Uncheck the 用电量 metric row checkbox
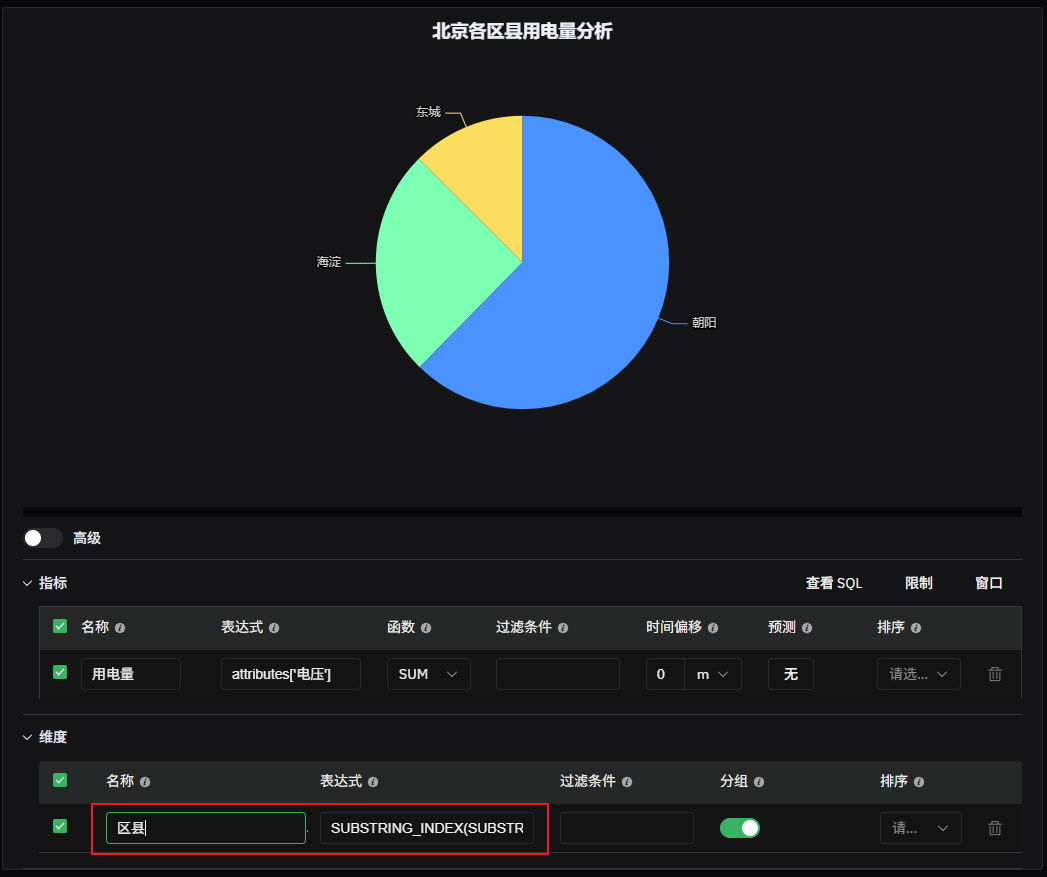Viewport: 1047px width, 877px height. pos(60,672)
